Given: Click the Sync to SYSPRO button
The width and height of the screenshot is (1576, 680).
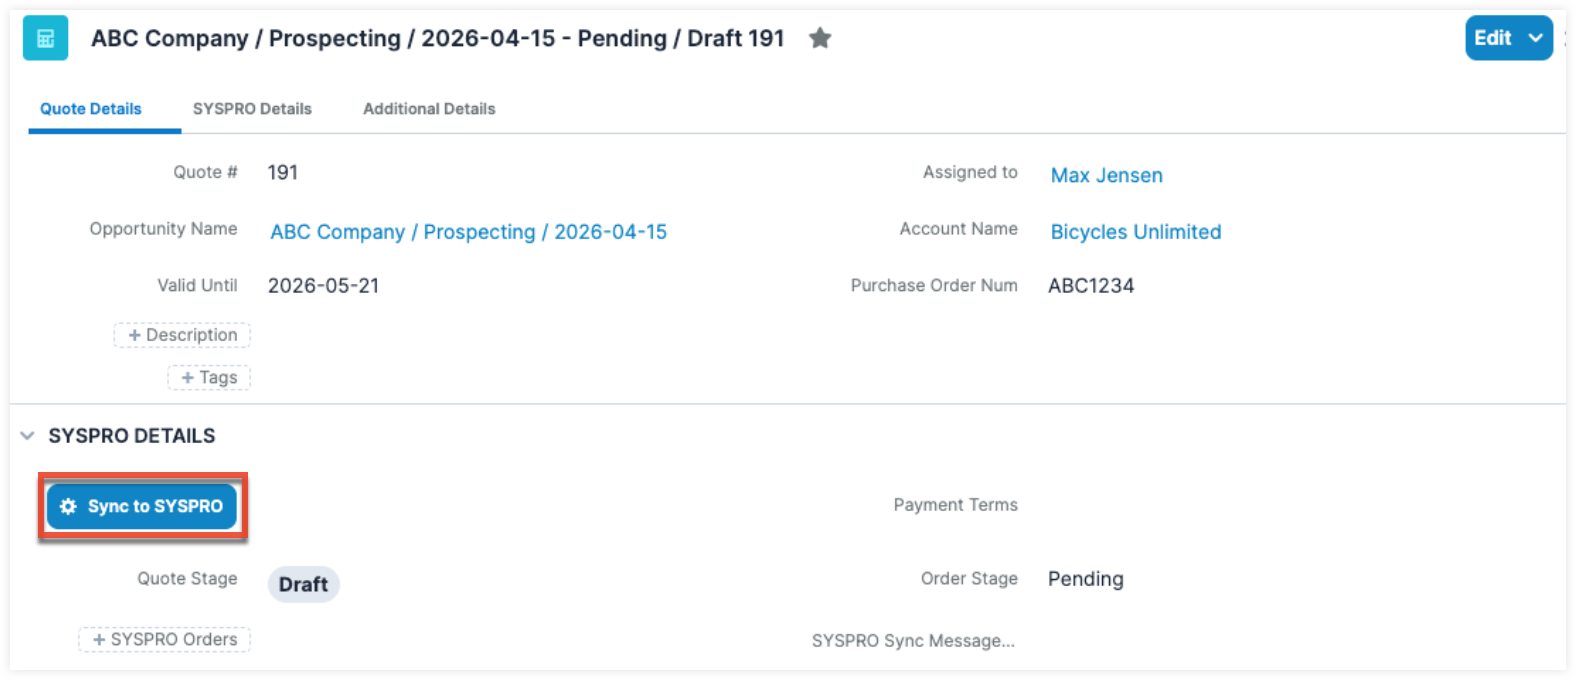Looking at the screenshot, I should click(x=142, y=506).
